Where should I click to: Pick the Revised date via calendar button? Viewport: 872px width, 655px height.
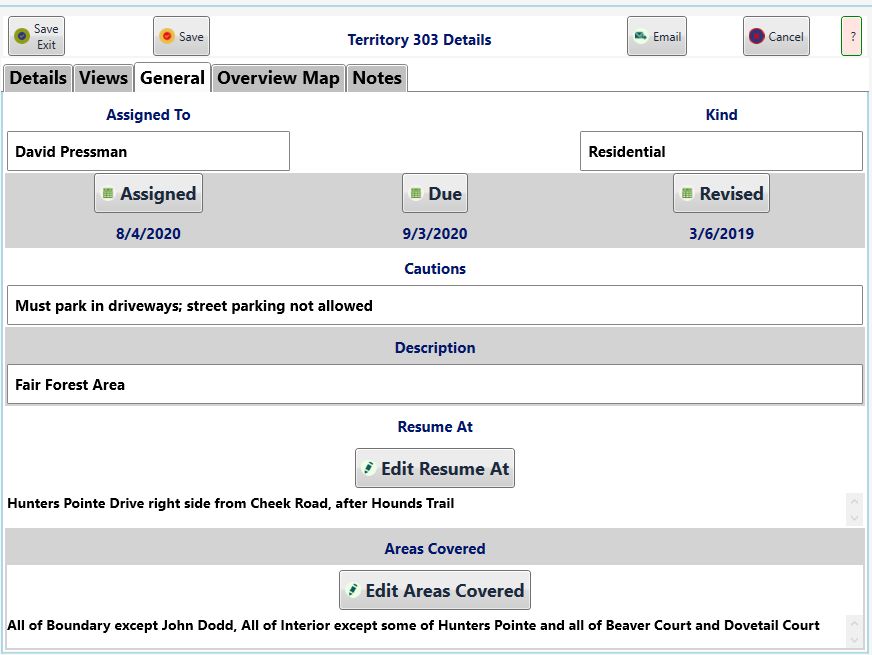(x=721, y=193)
